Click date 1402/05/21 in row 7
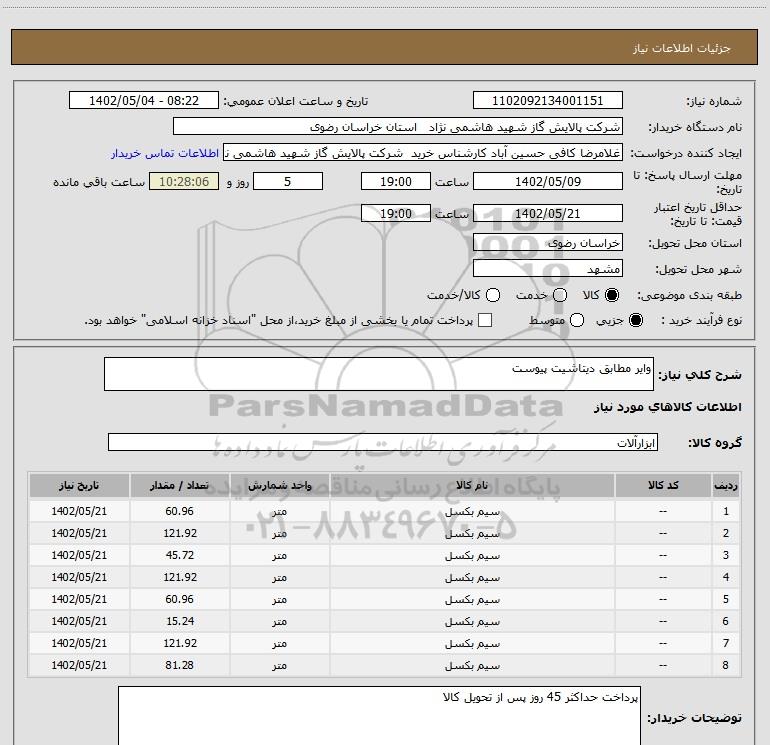 [x=79, y=643]
